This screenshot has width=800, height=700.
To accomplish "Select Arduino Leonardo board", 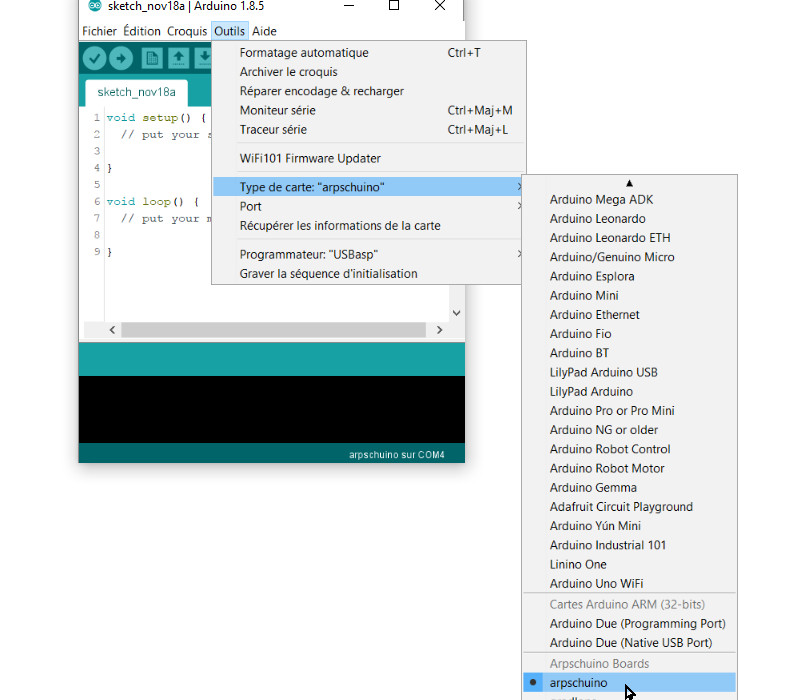I will point(630,219).
